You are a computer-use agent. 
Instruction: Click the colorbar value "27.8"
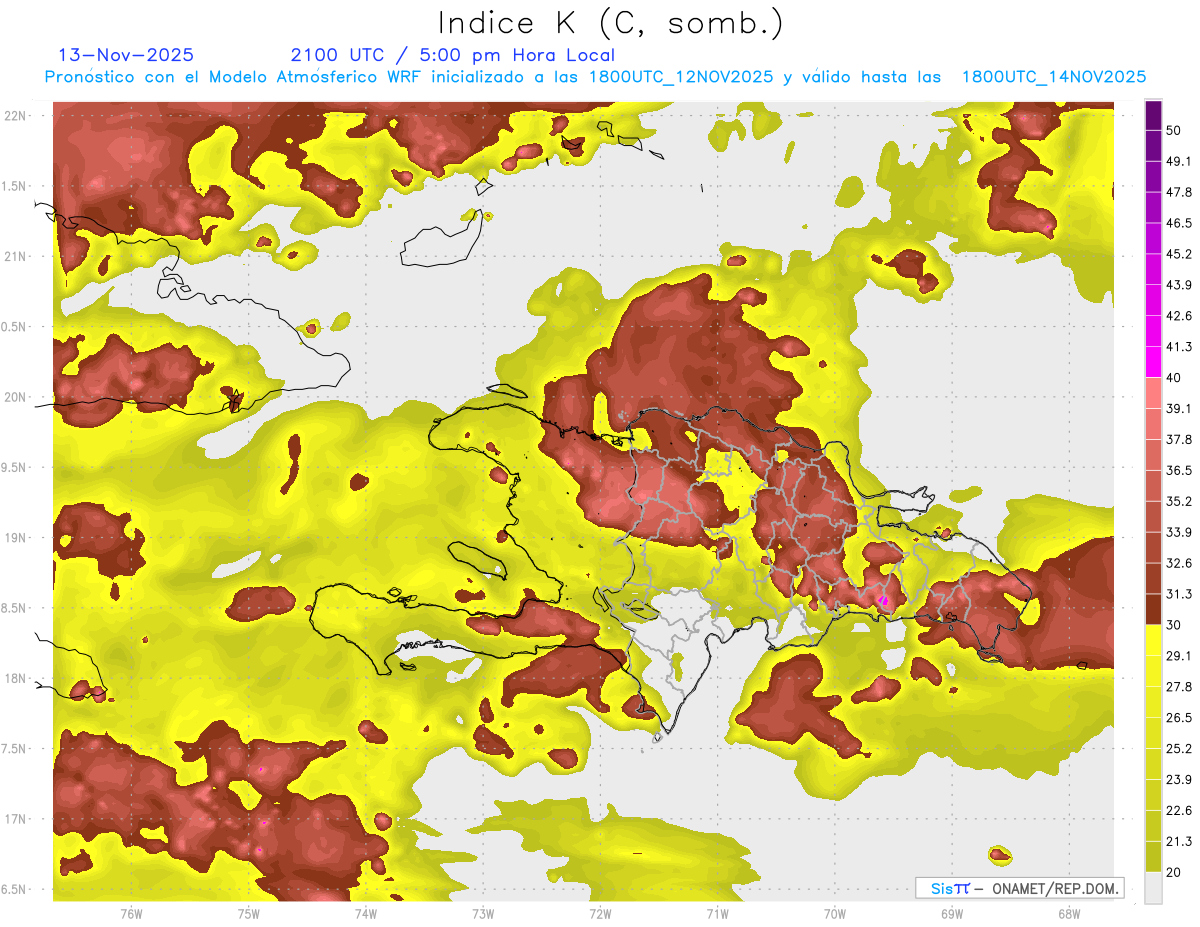click(x=1178, y=687)
